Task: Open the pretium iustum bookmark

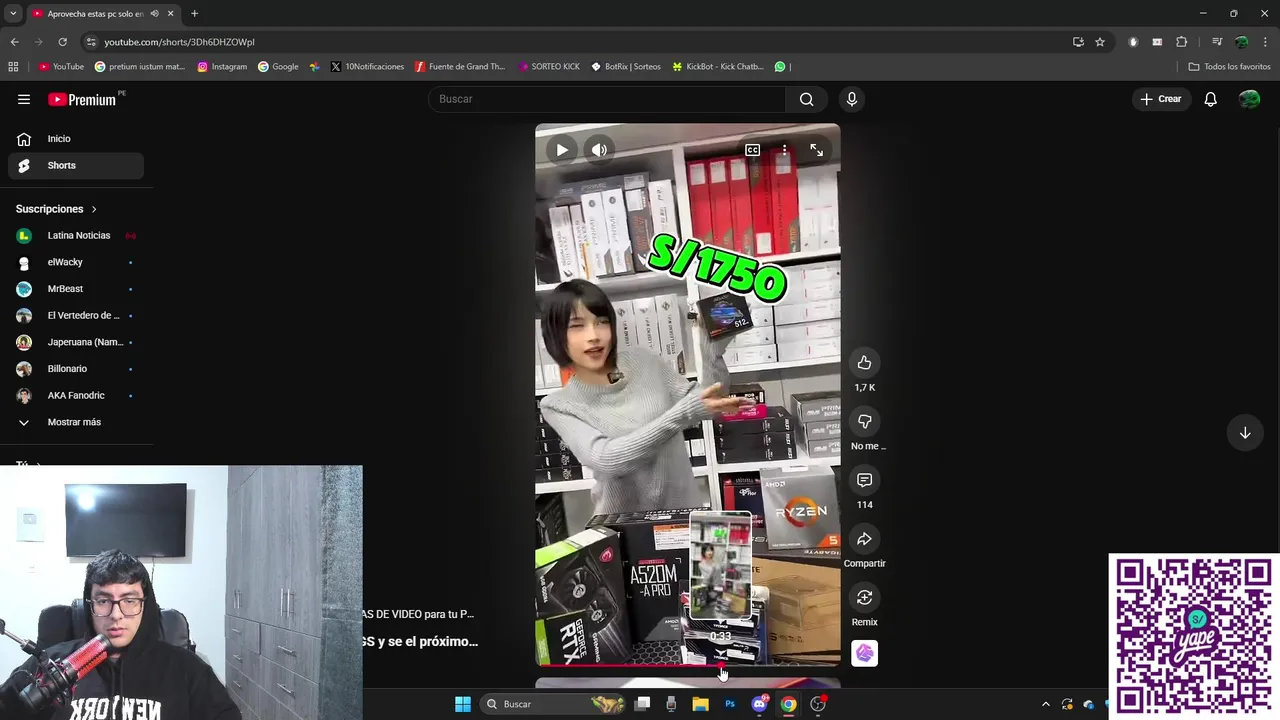Action: tap(140, 67)
